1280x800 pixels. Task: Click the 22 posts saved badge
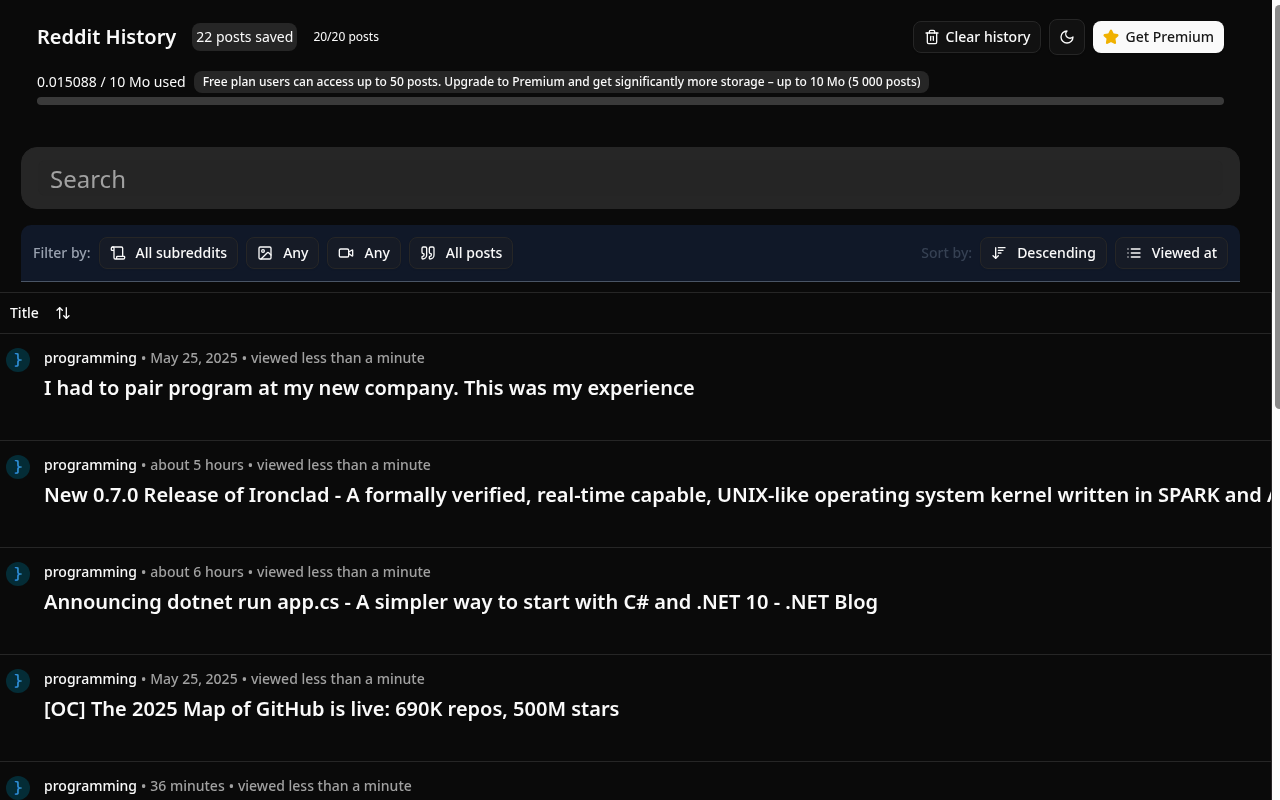[244, 37]
